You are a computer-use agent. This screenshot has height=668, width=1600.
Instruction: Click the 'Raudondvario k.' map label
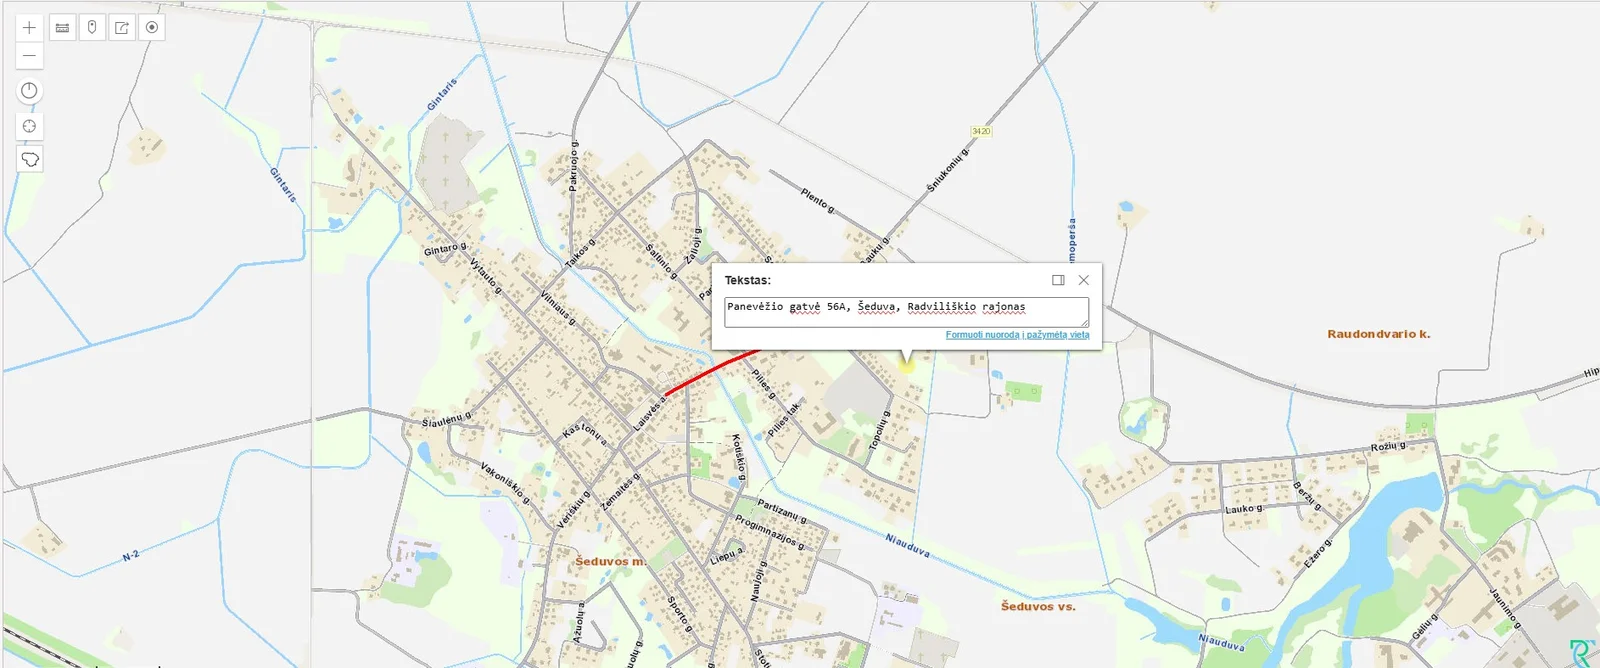coord(1378,334)
